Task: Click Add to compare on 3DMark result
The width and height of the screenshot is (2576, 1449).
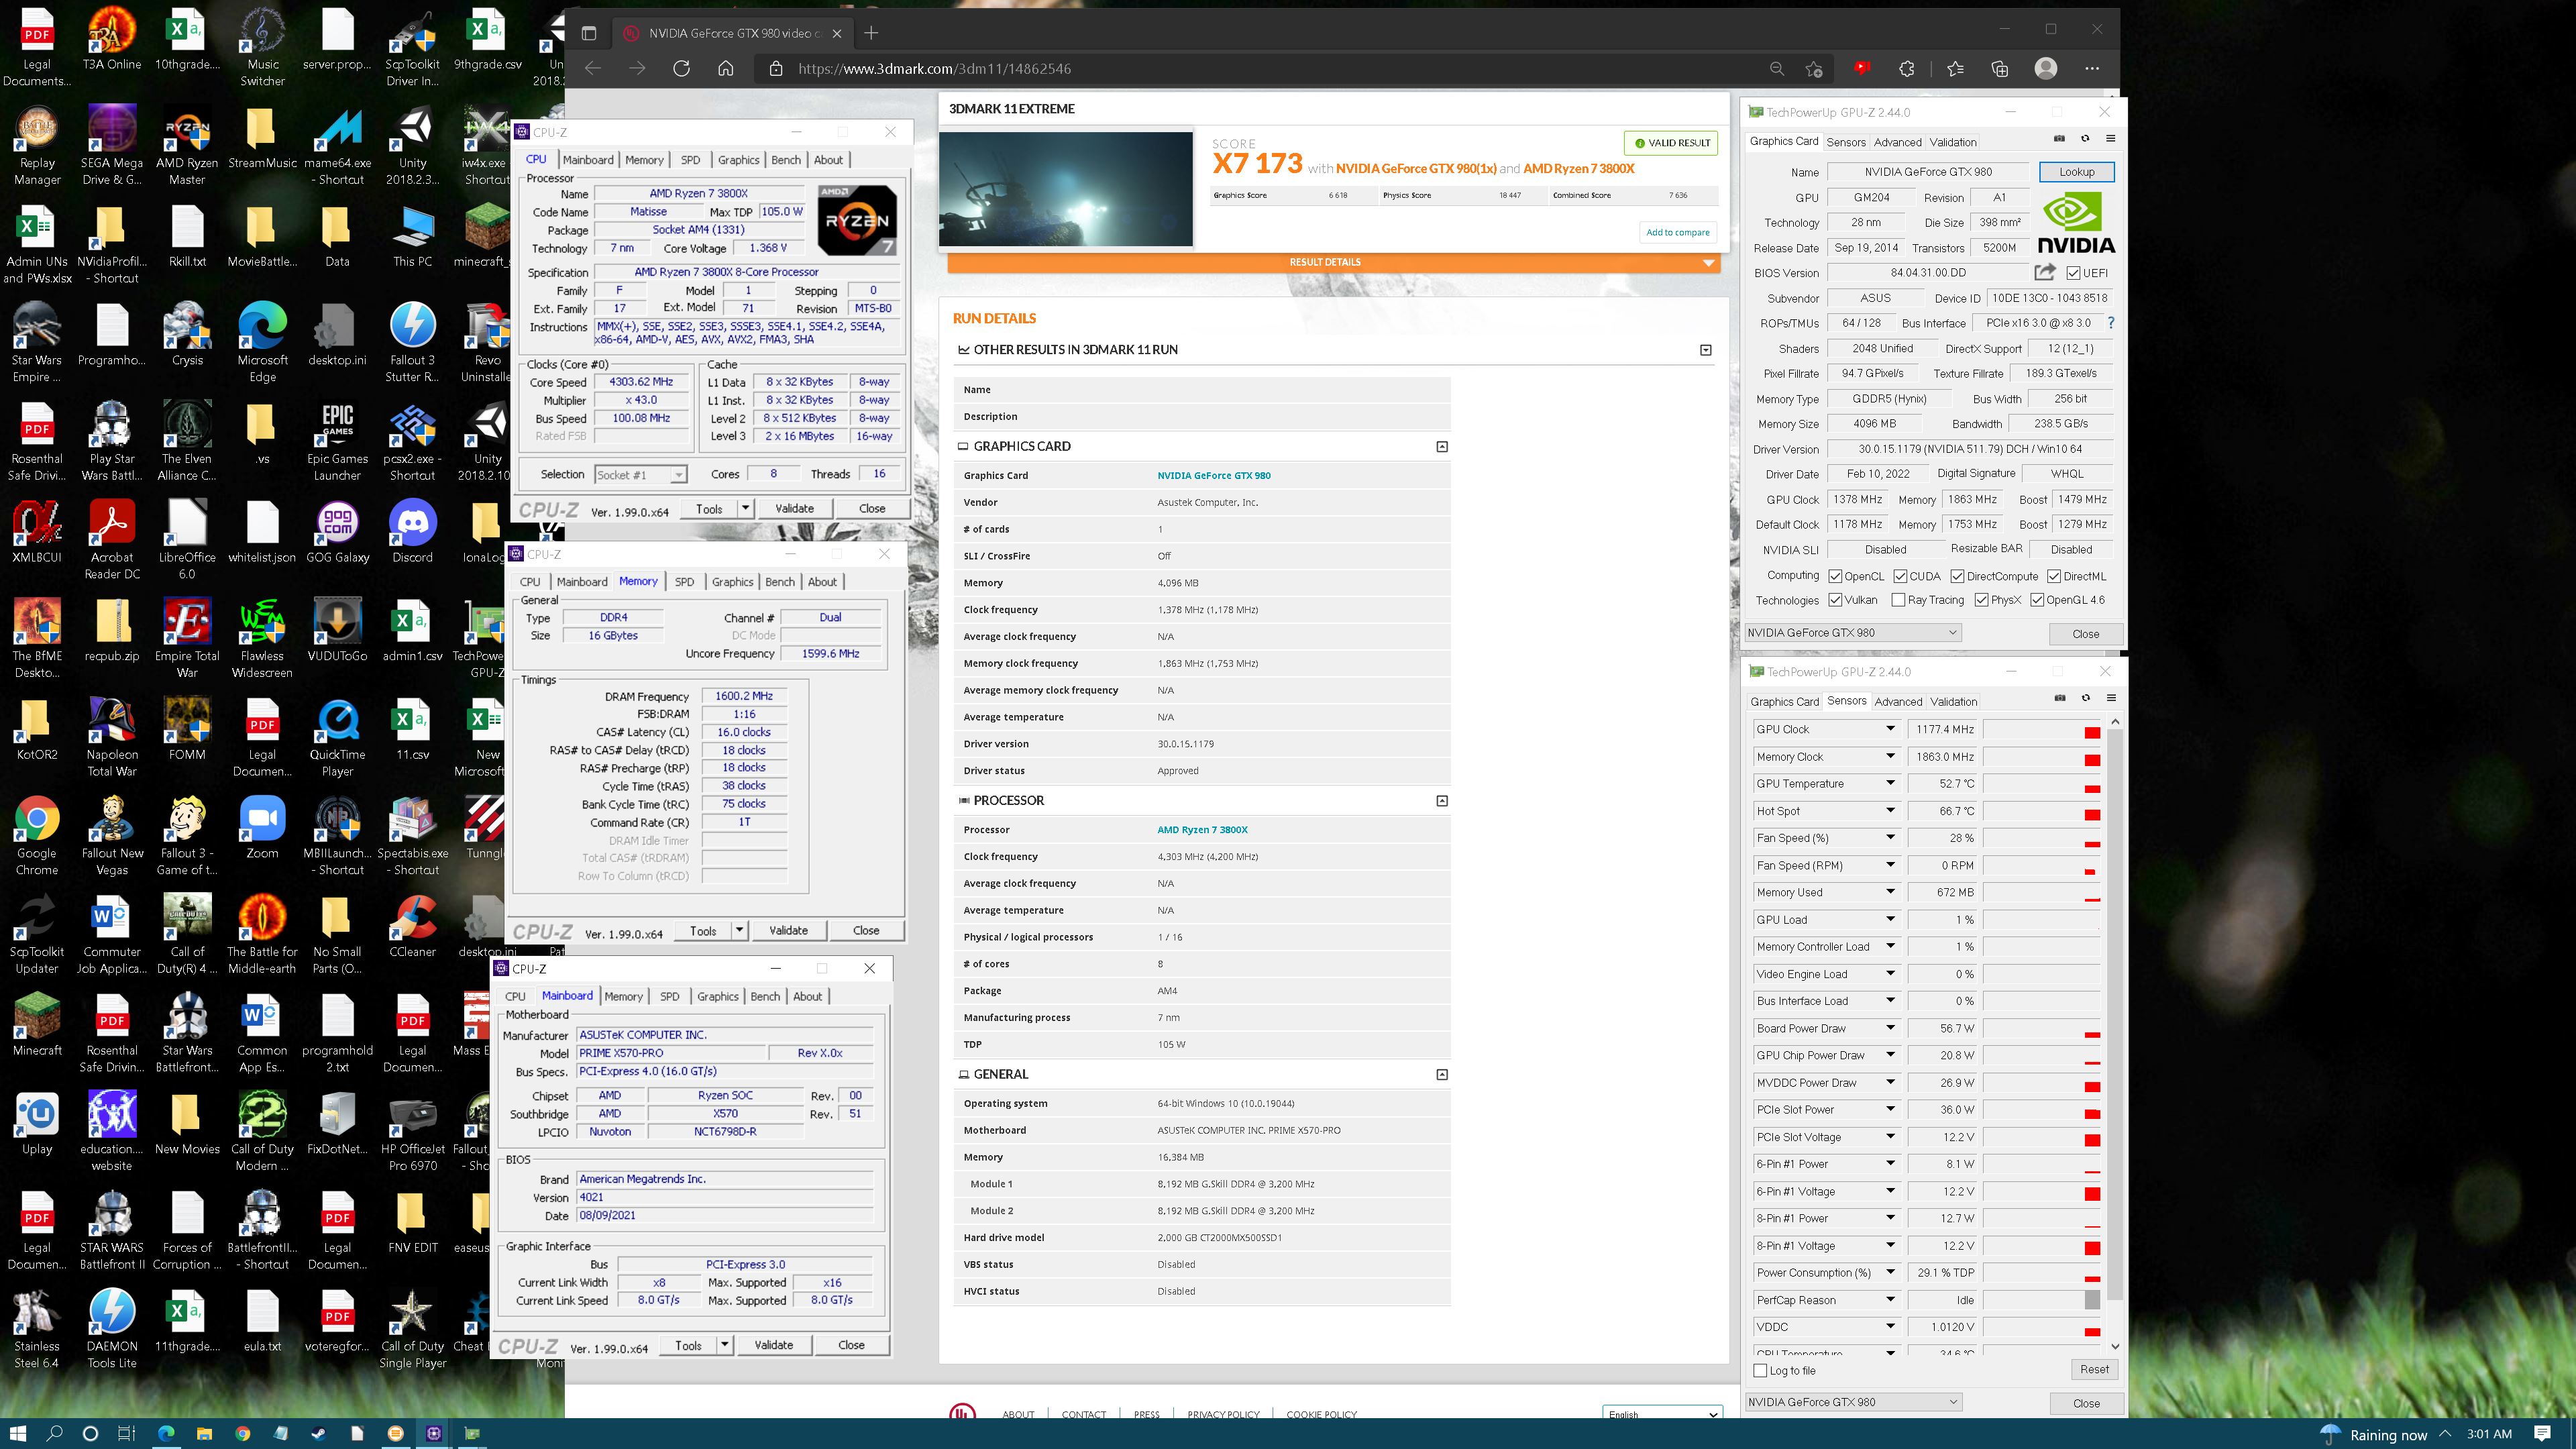Action: pos(1677,232)
